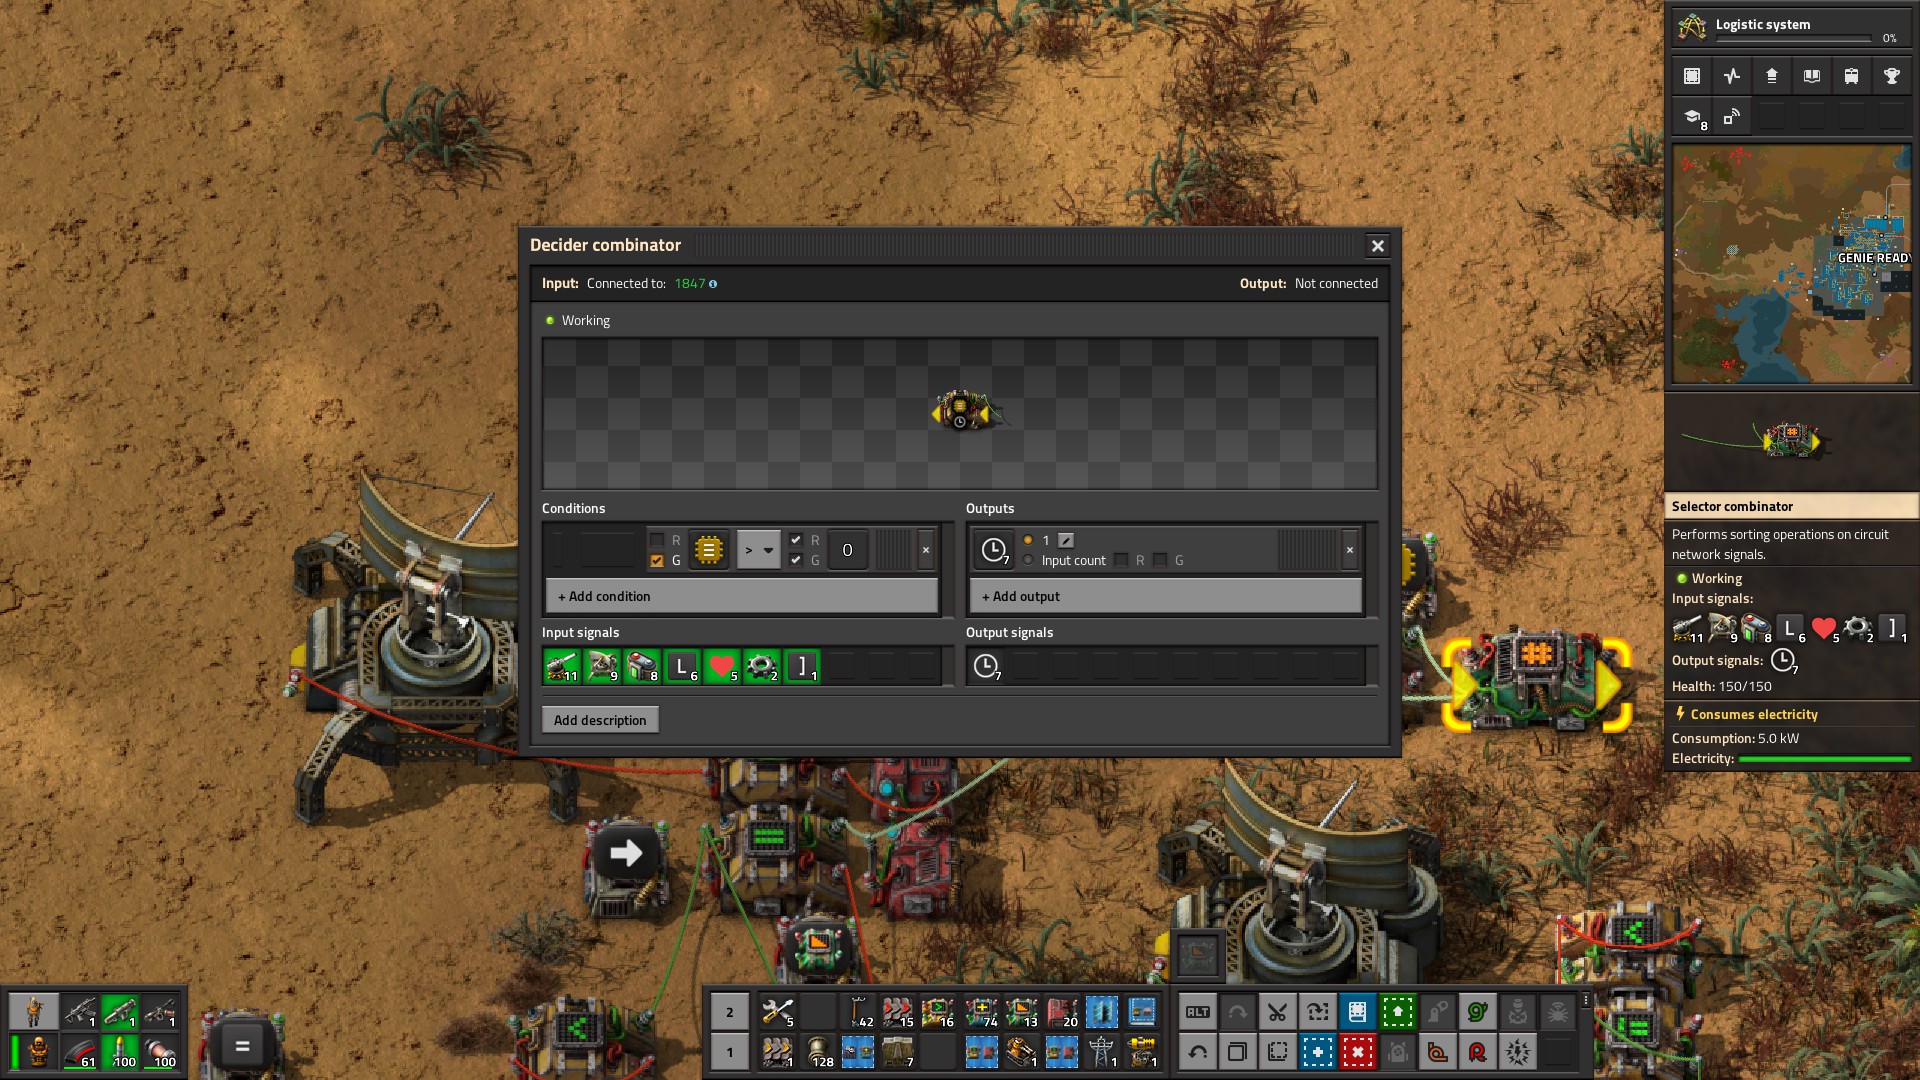Select the red deconstruction planner

[x=1357, y=1052]
